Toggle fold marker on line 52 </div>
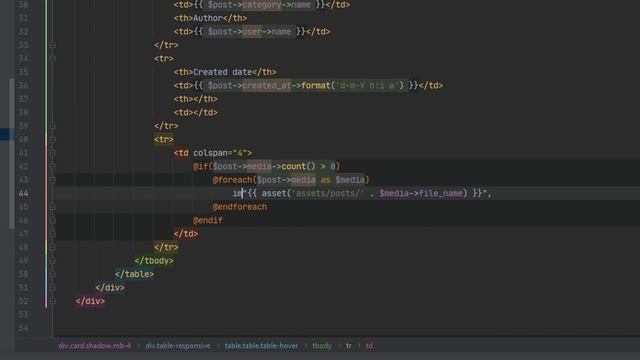The image size is (640, 360). (x=52, y=301)
